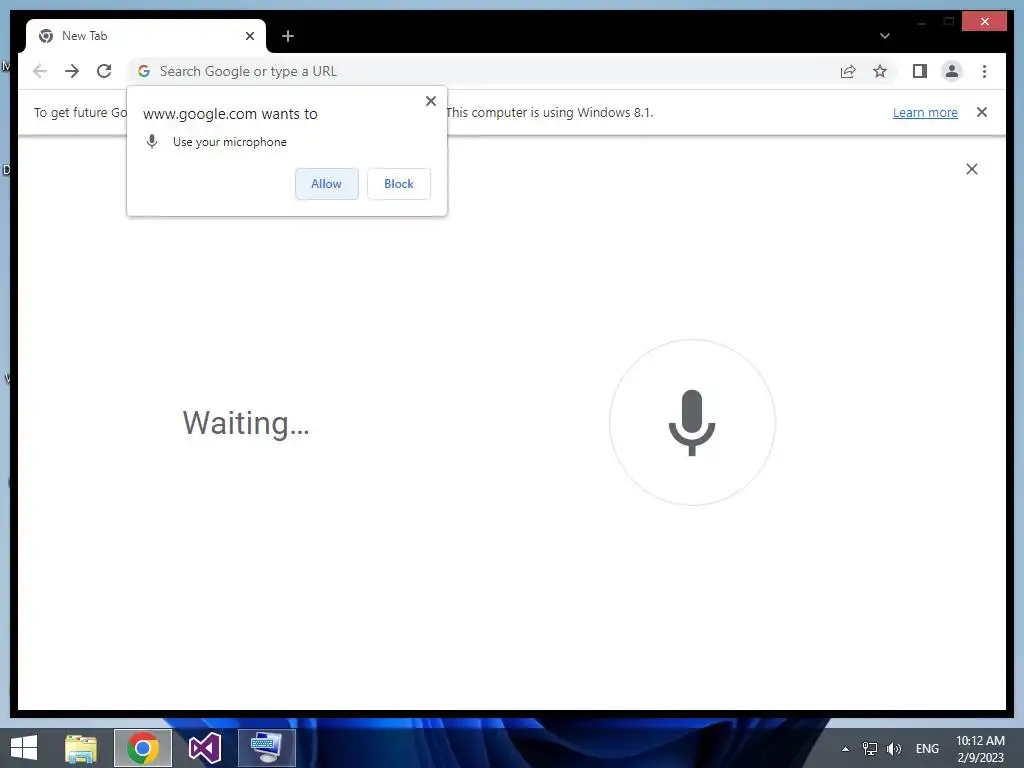Bookmark this tab with the star icon
The image size is (1024, 768).
880,71
